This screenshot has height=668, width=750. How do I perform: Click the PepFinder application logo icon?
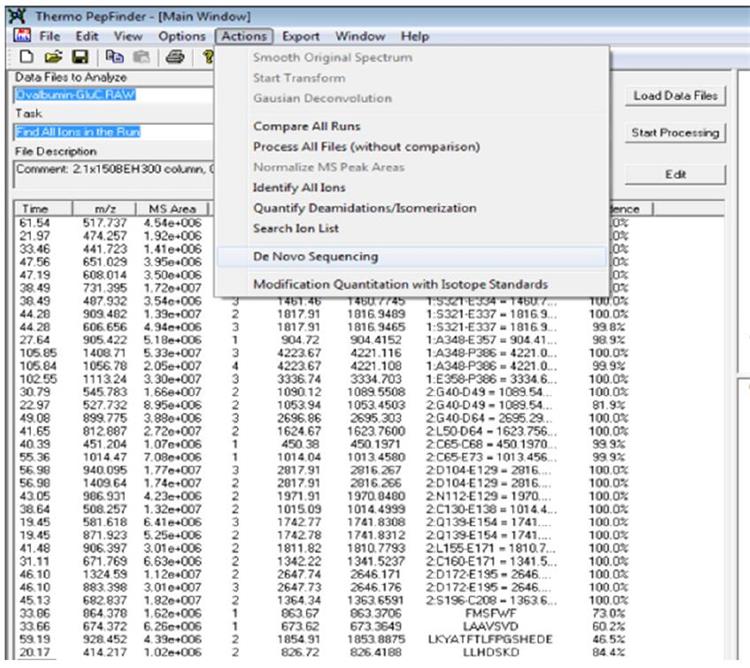(17, 16)
